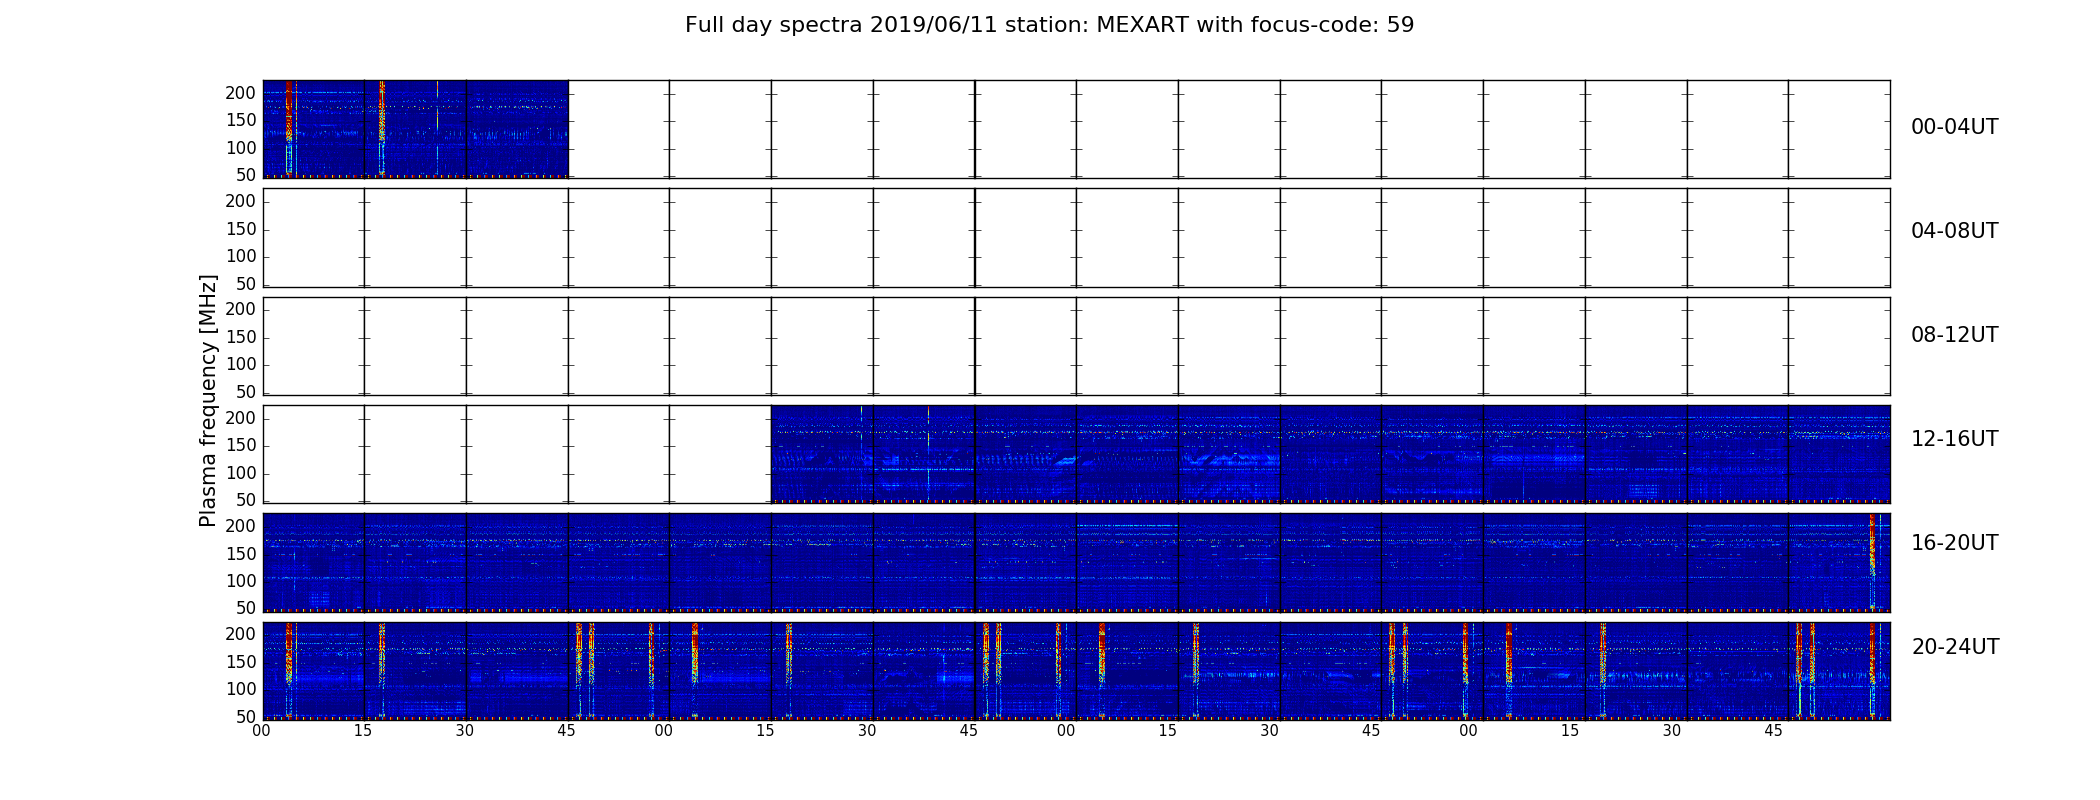The width and height of the screenshot is (2100, 800).
Task: Click the 'Plasma frequency [MHz]' axis label
Action: click(x=208, y=400)
